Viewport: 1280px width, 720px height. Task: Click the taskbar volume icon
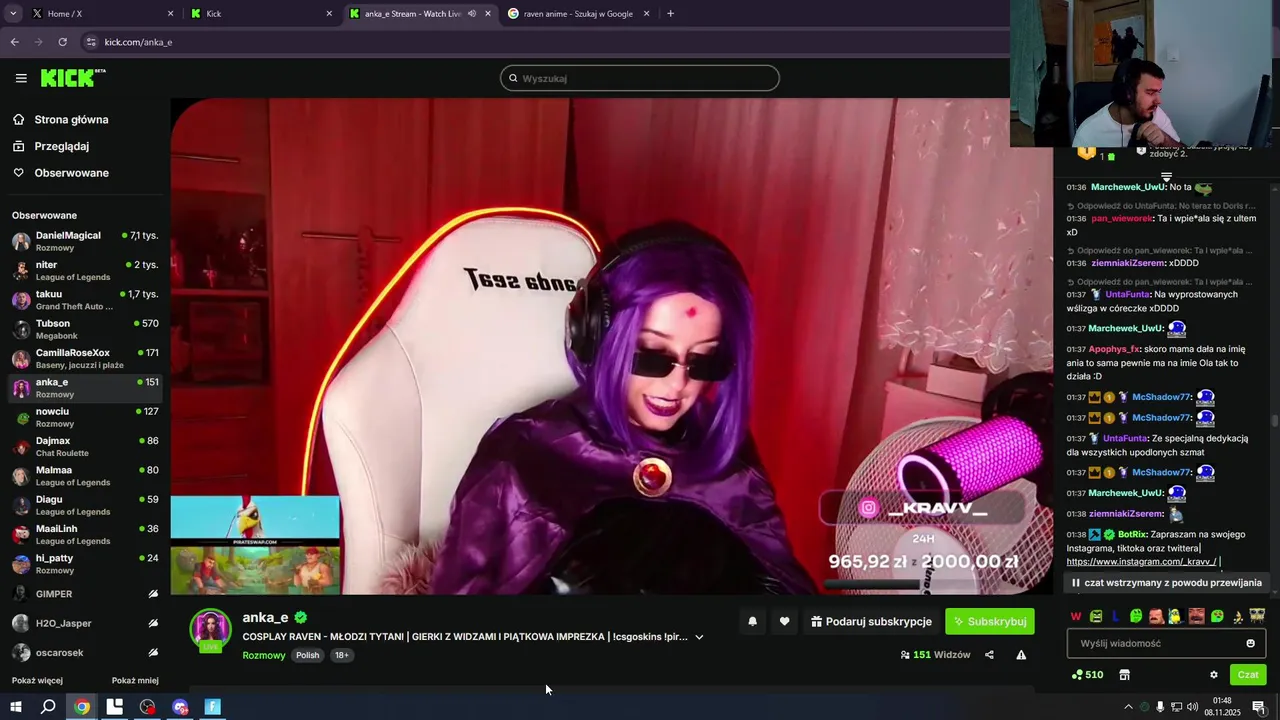[x=1192, y=707]
